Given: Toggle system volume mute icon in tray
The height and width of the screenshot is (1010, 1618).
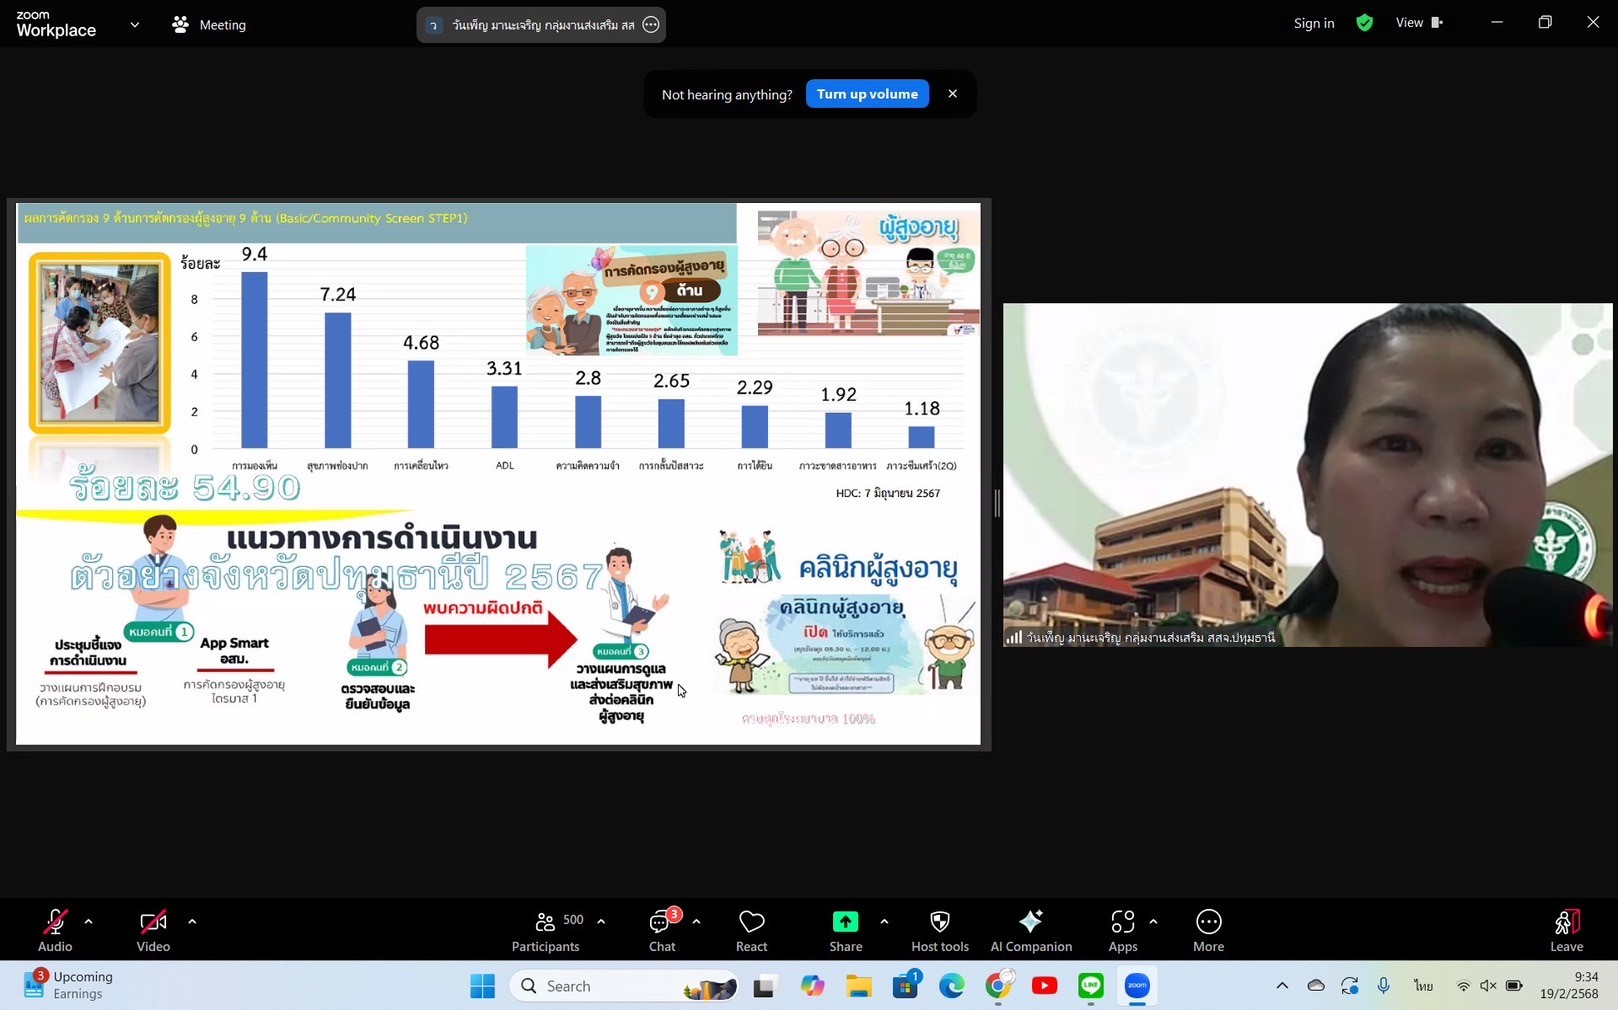Looking at the screenshot, I should (x=1488, y=986).
